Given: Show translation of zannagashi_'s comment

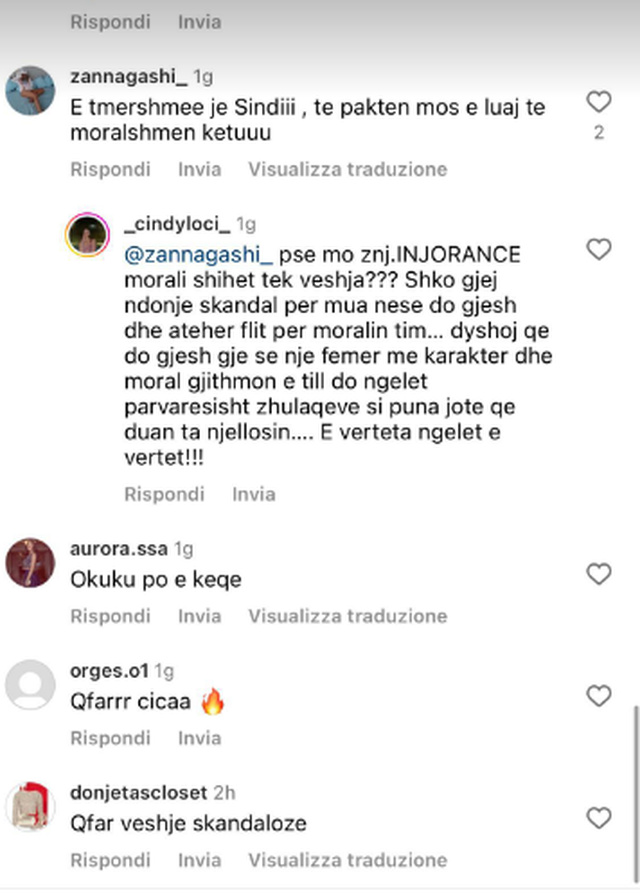Looking at the screenshot, I should tap(347, 170).
